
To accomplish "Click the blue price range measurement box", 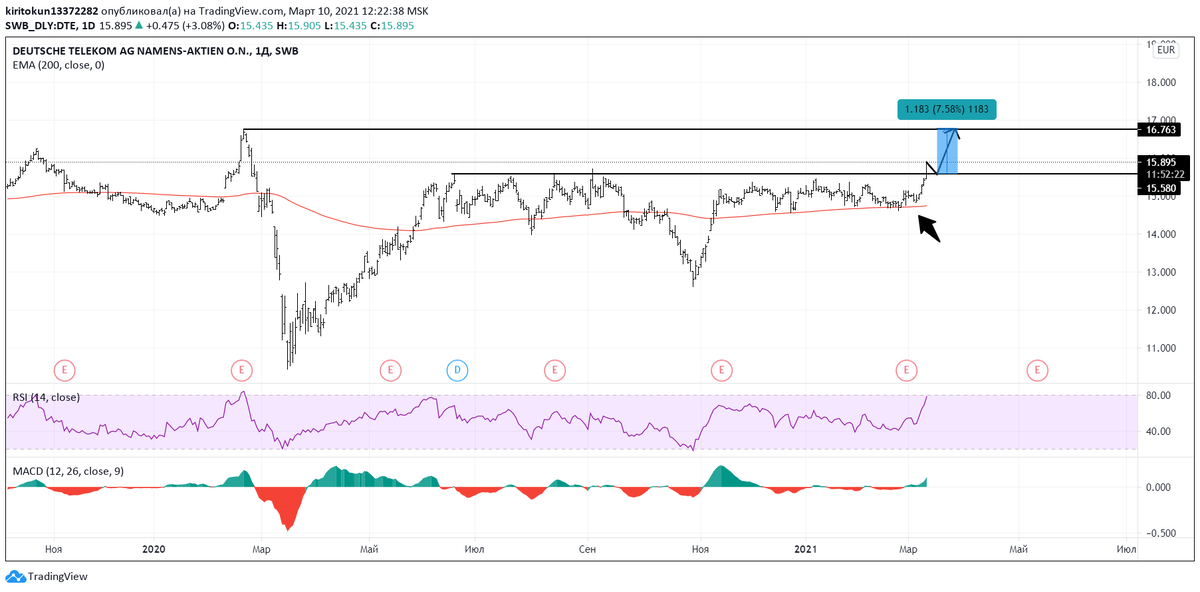I will (x=947, y=152).
